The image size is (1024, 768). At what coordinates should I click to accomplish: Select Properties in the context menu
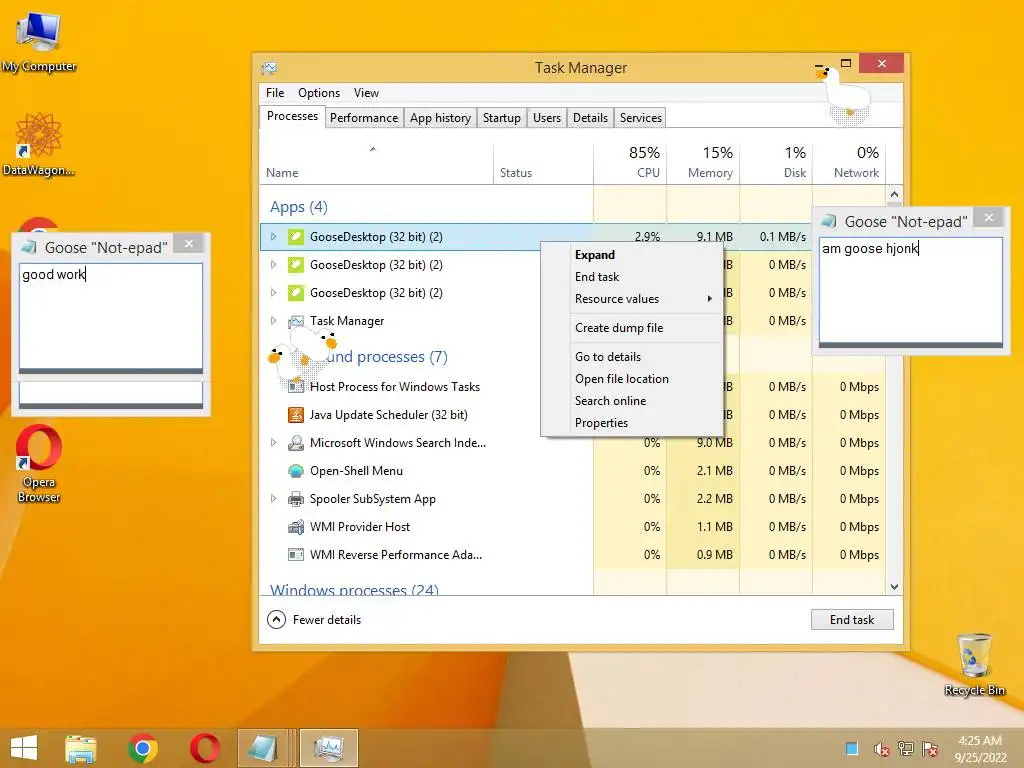[x=632, y=423]
